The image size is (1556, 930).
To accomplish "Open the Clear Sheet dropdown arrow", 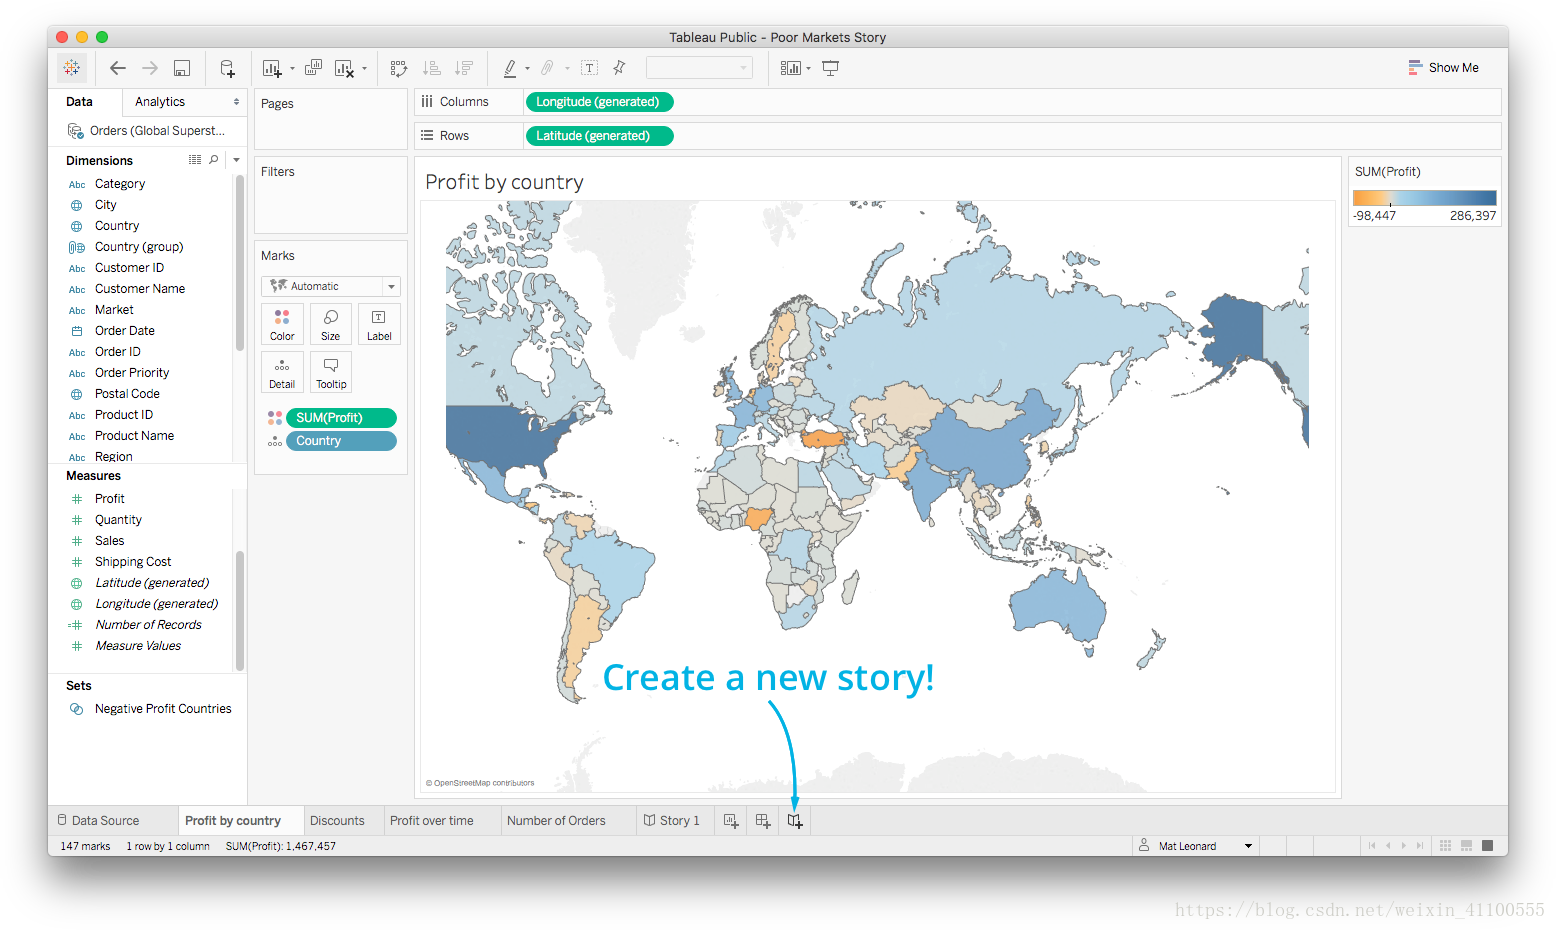I will (x=364, y=69).
